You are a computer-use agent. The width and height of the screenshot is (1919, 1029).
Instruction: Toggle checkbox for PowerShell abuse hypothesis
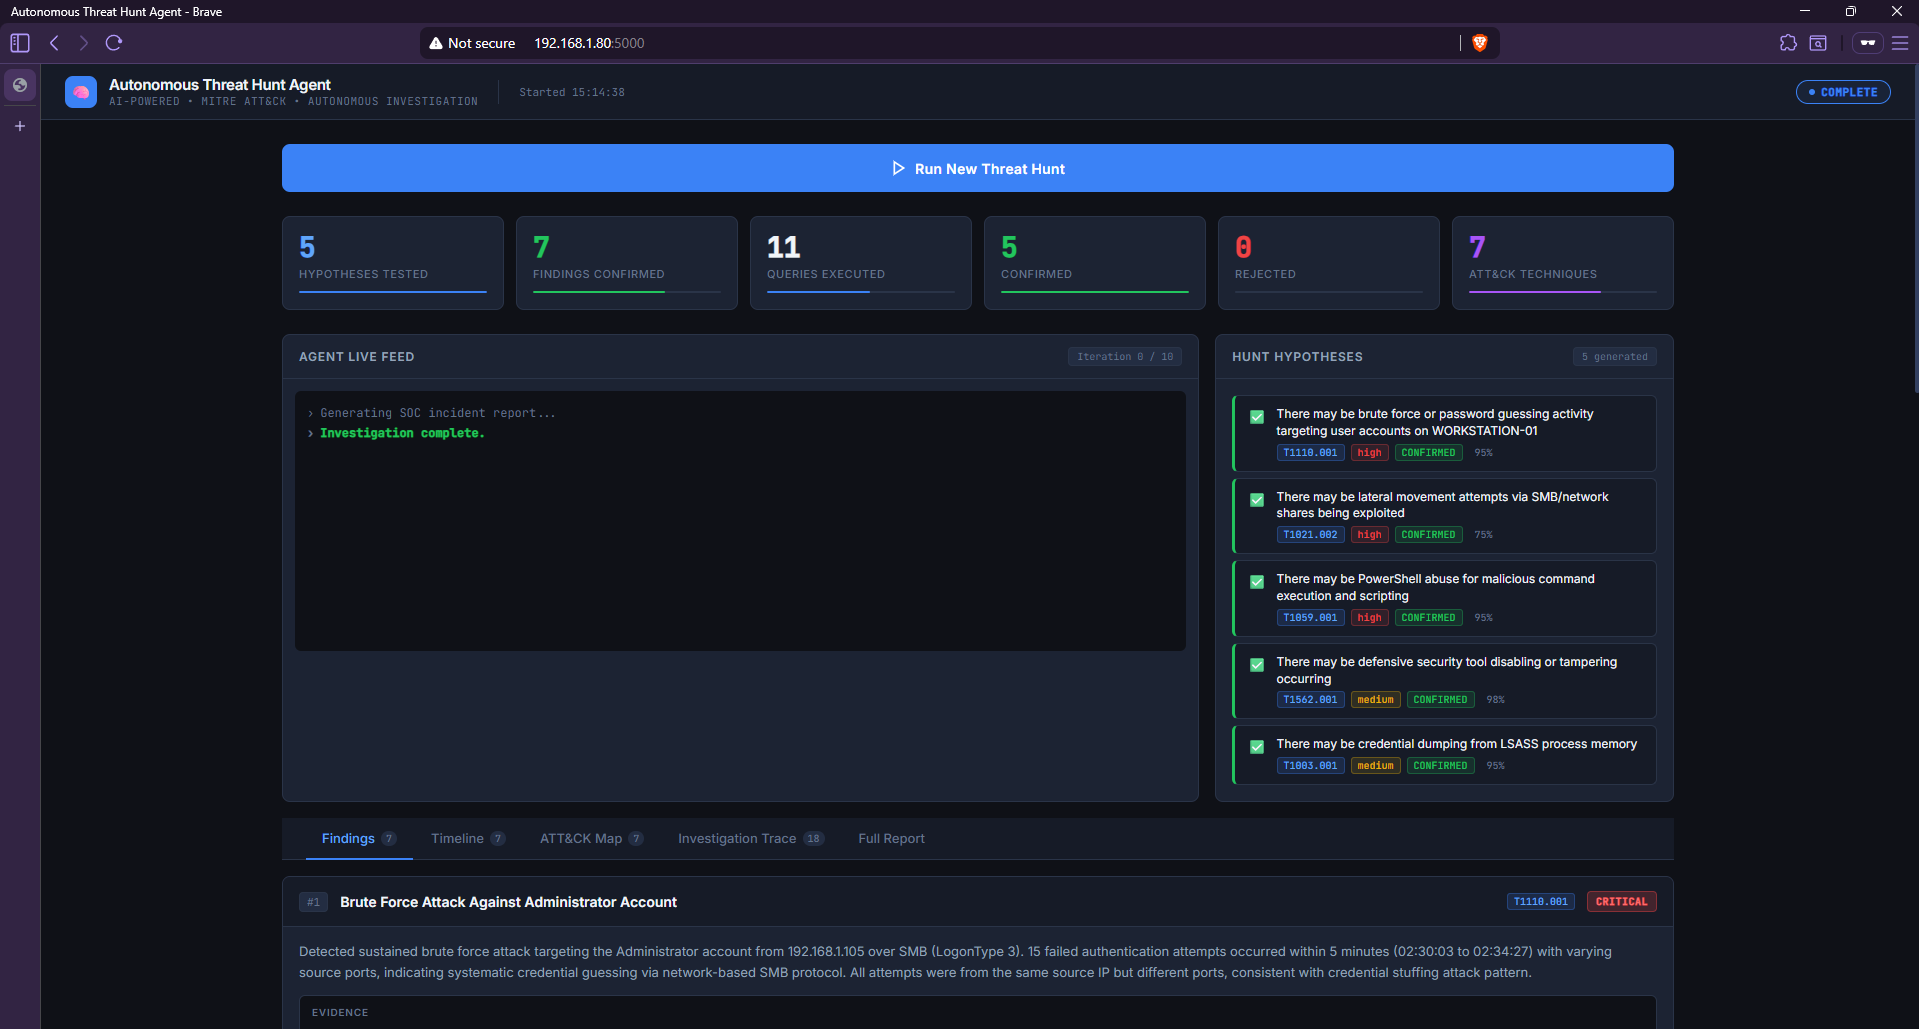coord(1257,582)
